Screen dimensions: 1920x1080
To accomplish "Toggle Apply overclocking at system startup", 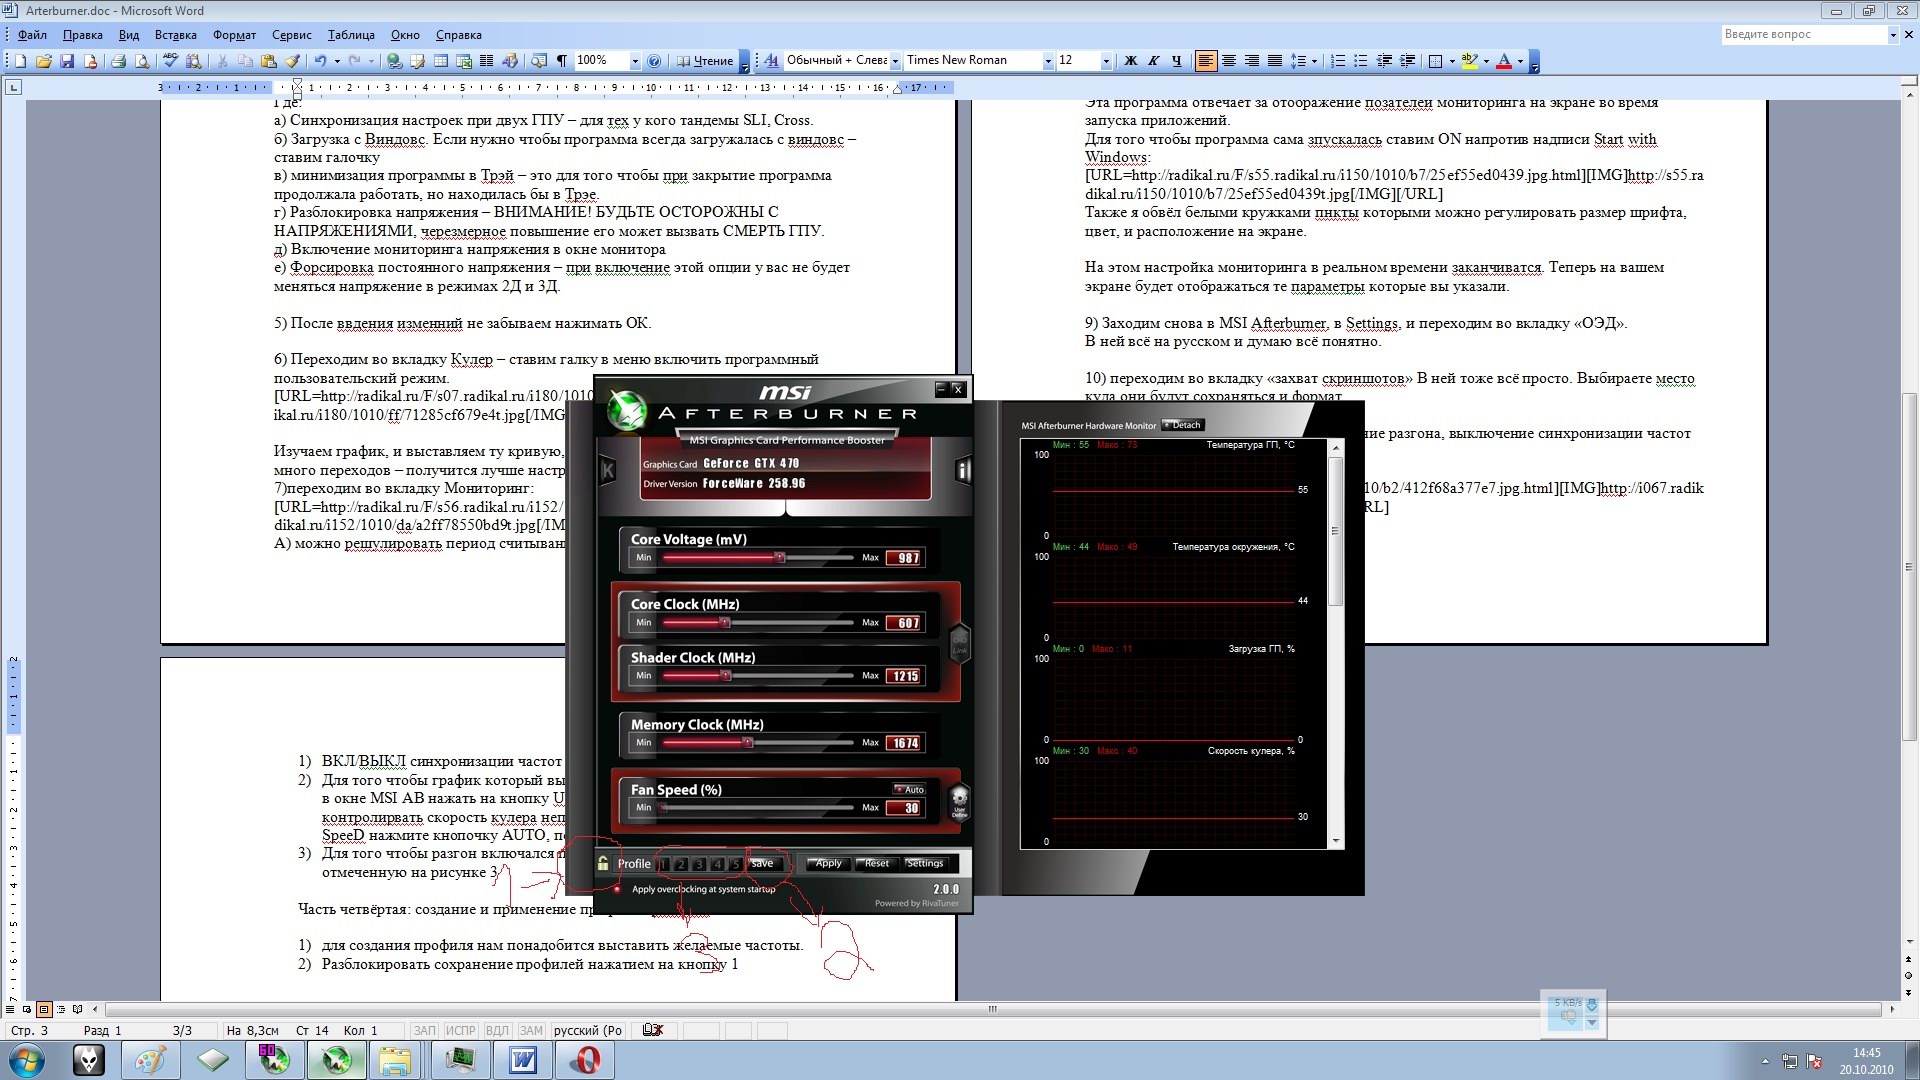I will pyautogui.click(x=617, y=889).
